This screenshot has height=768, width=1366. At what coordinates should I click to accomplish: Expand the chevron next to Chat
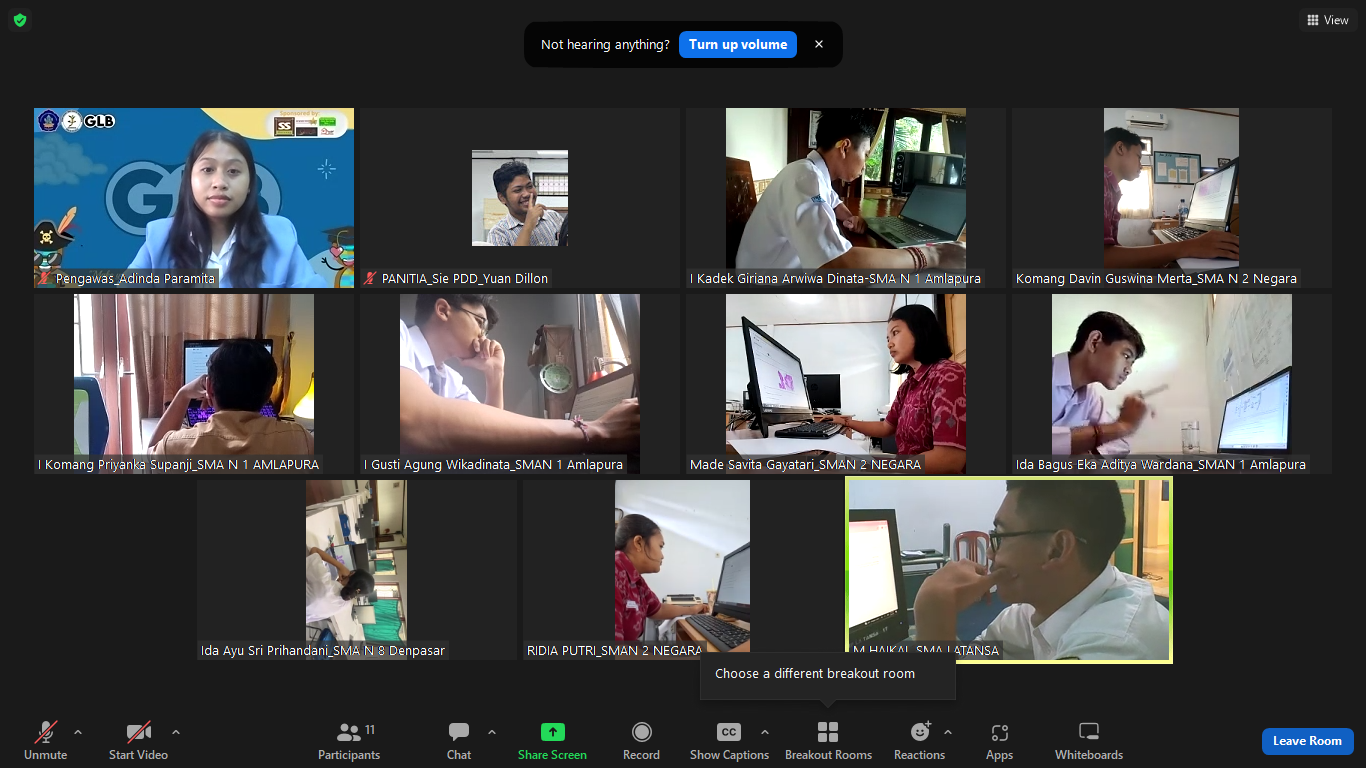(492, 732)
